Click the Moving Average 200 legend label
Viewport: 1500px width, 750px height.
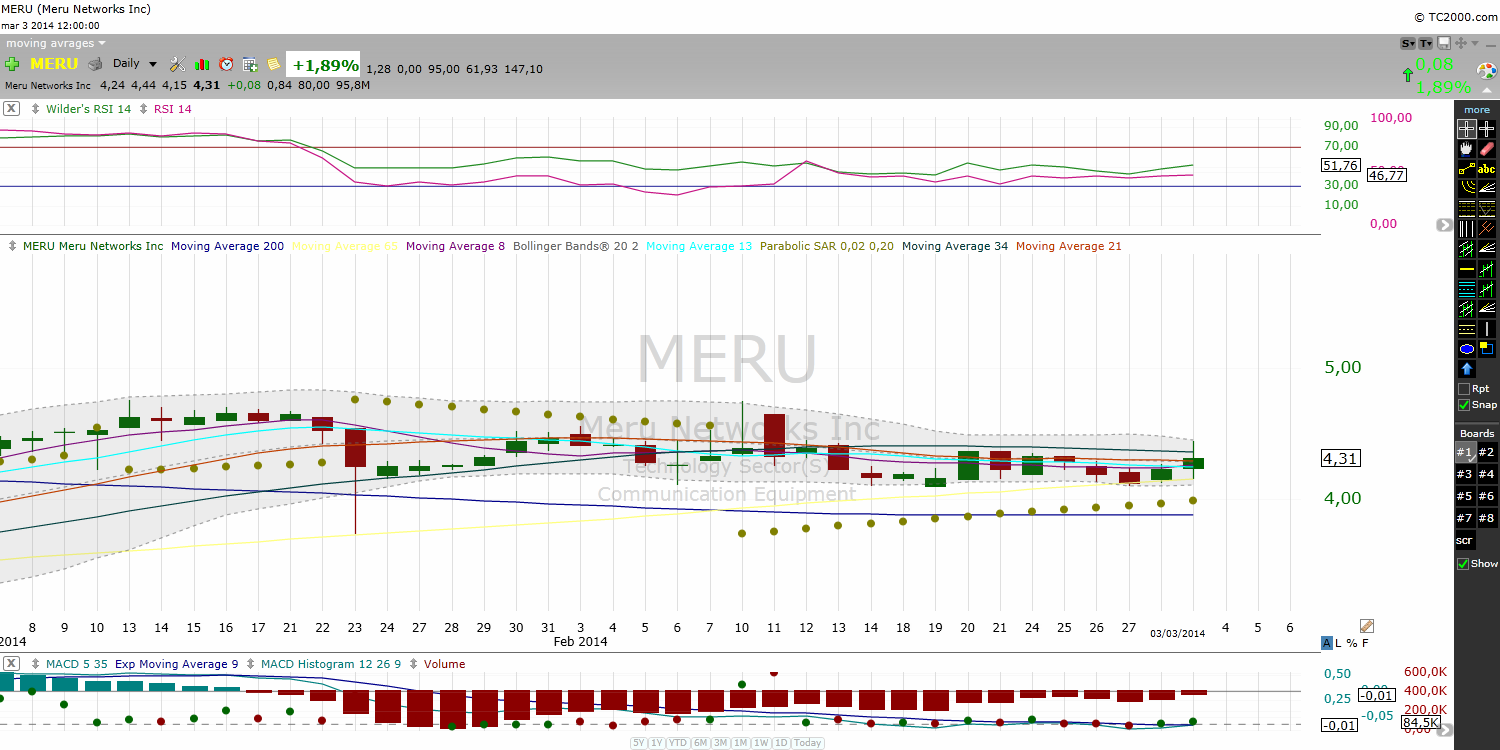click(228, 245)
